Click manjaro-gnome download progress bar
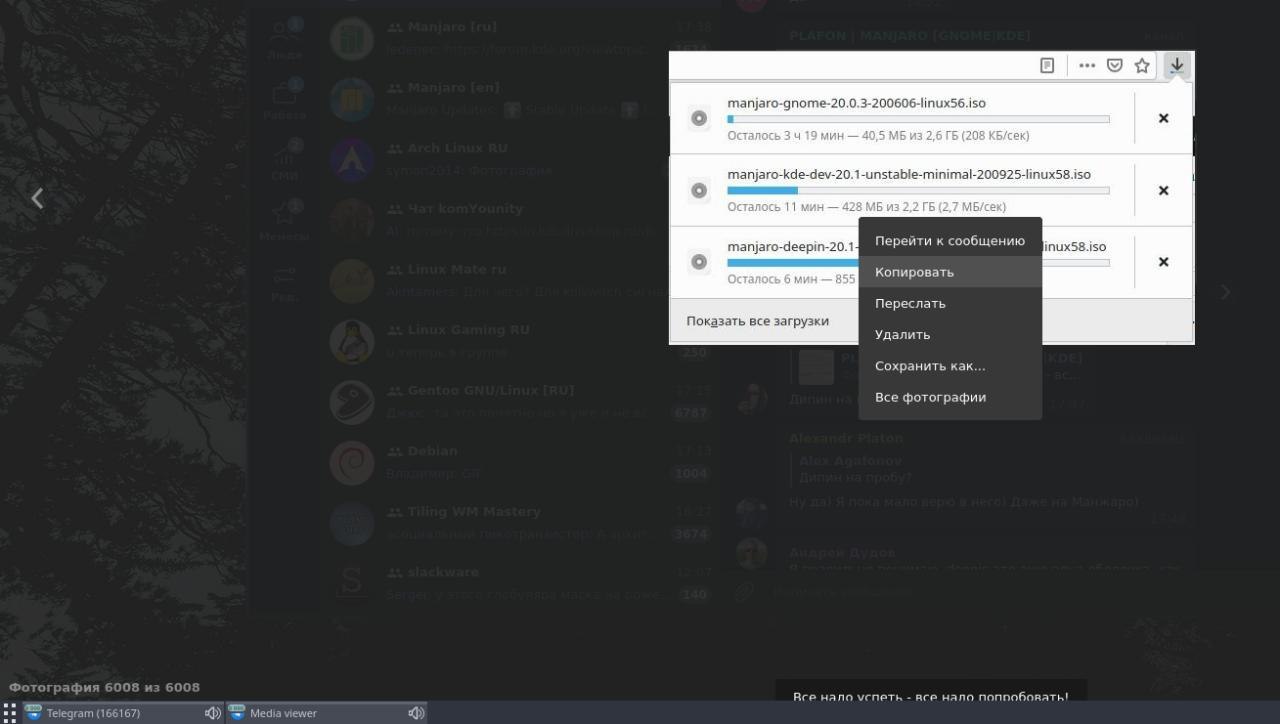Screen dimensions: 1280x724 pos(918,119)
